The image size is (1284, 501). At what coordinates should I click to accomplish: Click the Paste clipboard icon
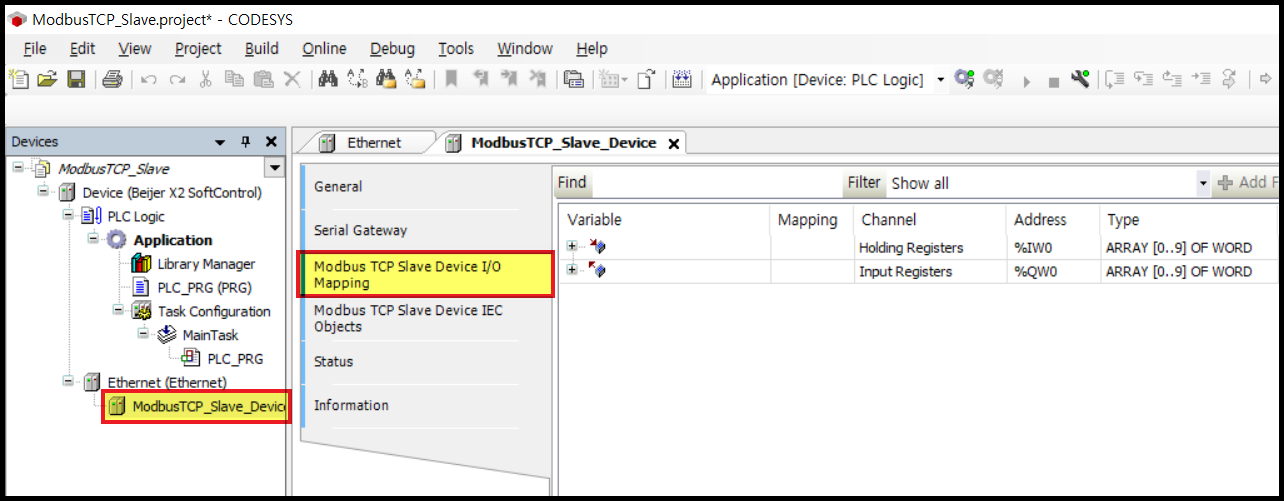click(263, 80)
